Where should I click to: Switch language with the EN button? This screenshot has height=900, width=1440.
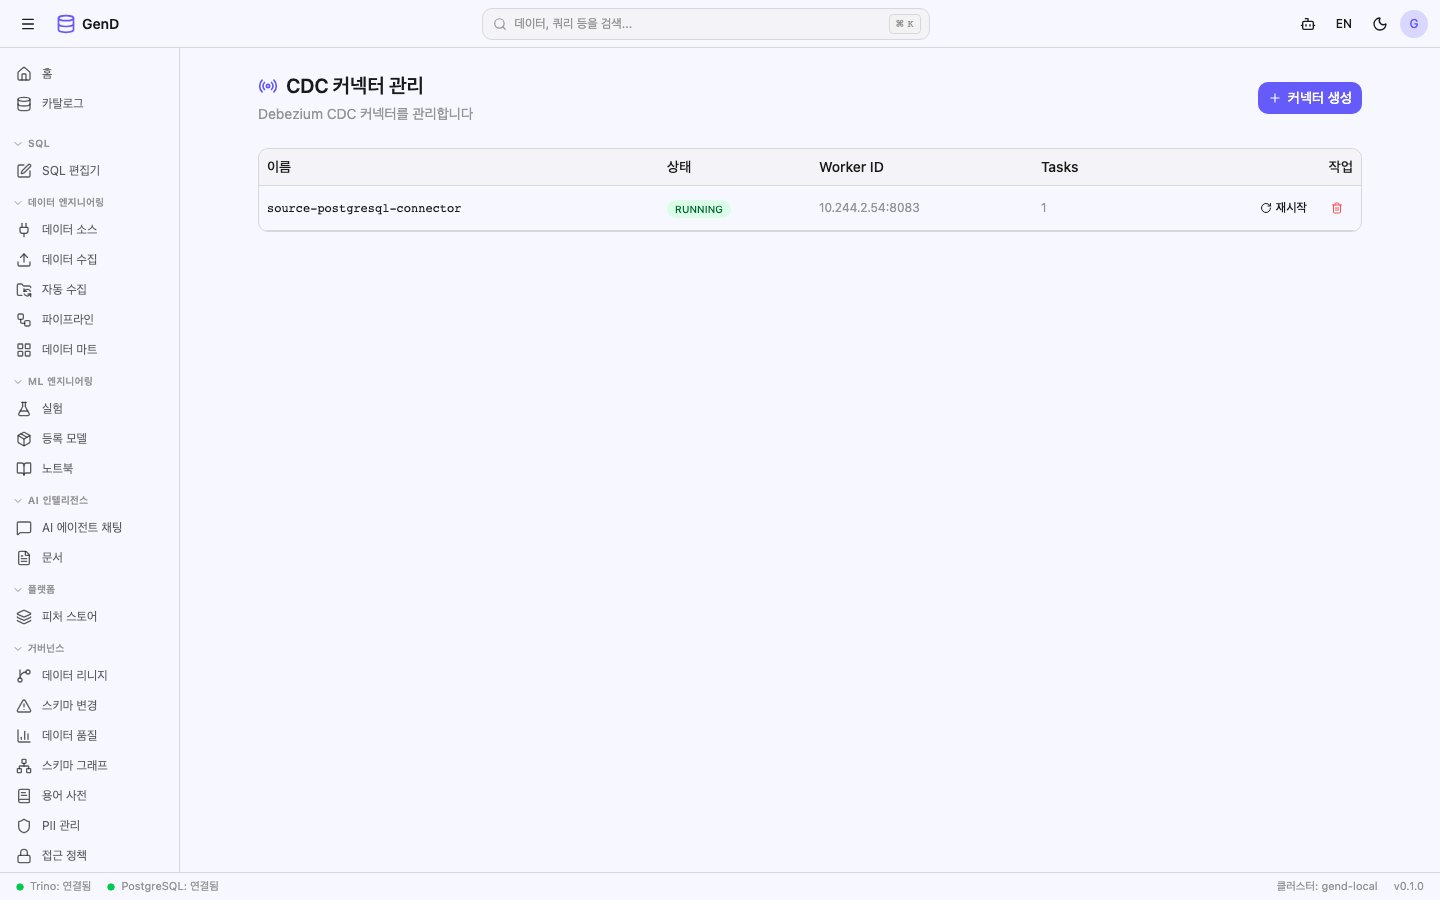(1344, 24)
